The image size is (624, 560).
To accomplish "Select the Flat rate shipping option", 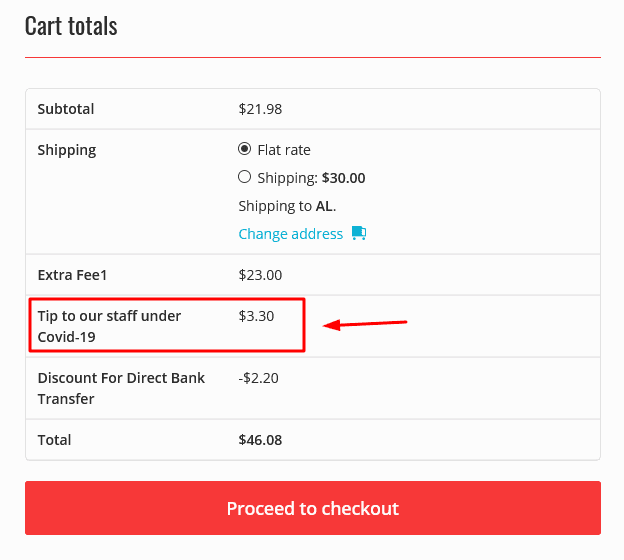I will tap(244, 149).
